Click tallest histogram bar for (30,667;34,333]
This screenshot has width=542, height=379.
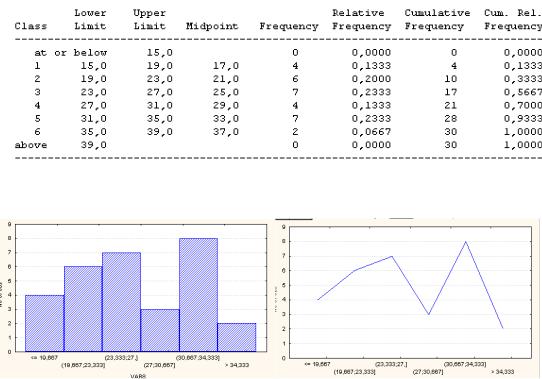[x=198, y=295]
